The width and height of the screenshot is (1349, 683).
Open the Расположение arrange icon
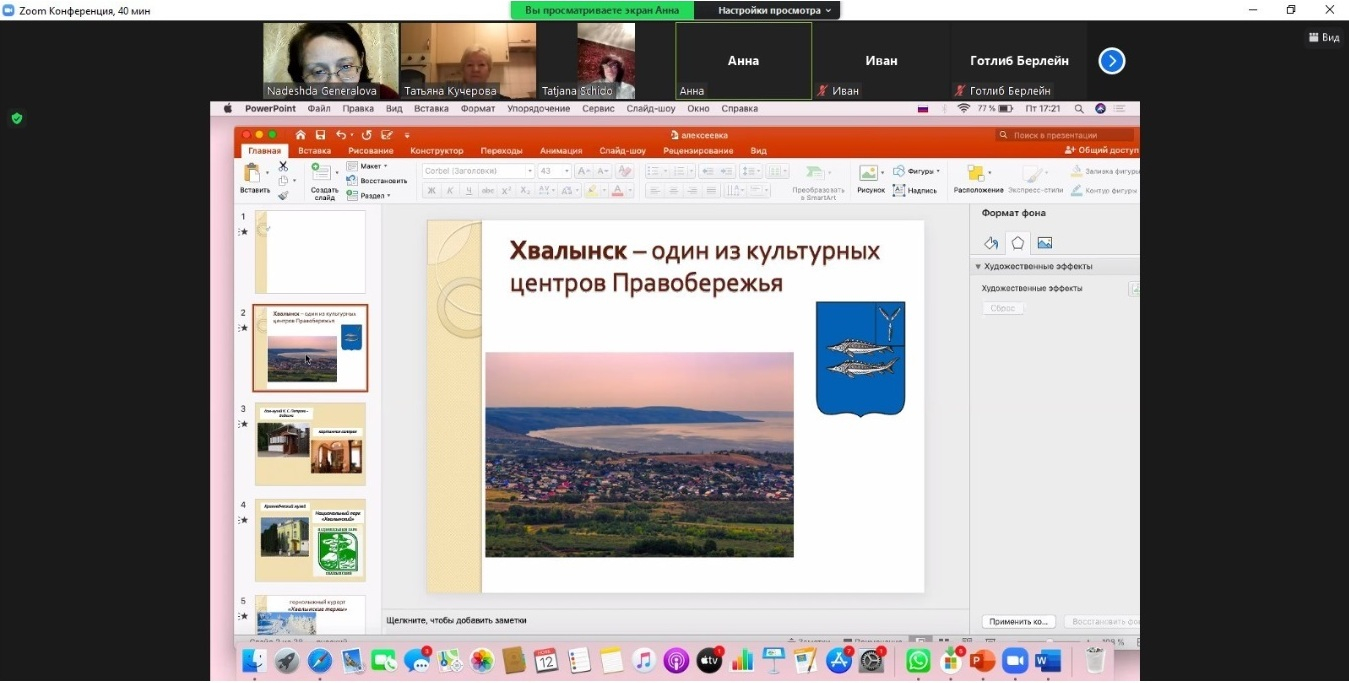pos(976,174)
